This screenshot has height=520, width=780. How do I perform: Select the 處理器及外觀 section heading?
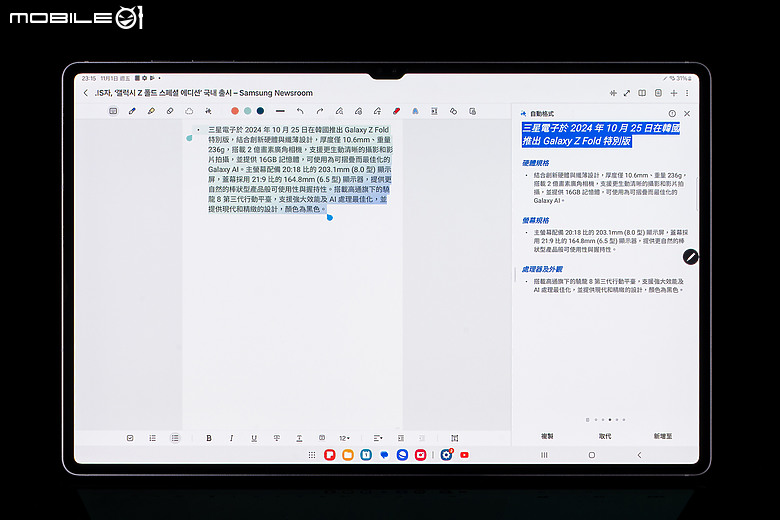coord(542,269)
